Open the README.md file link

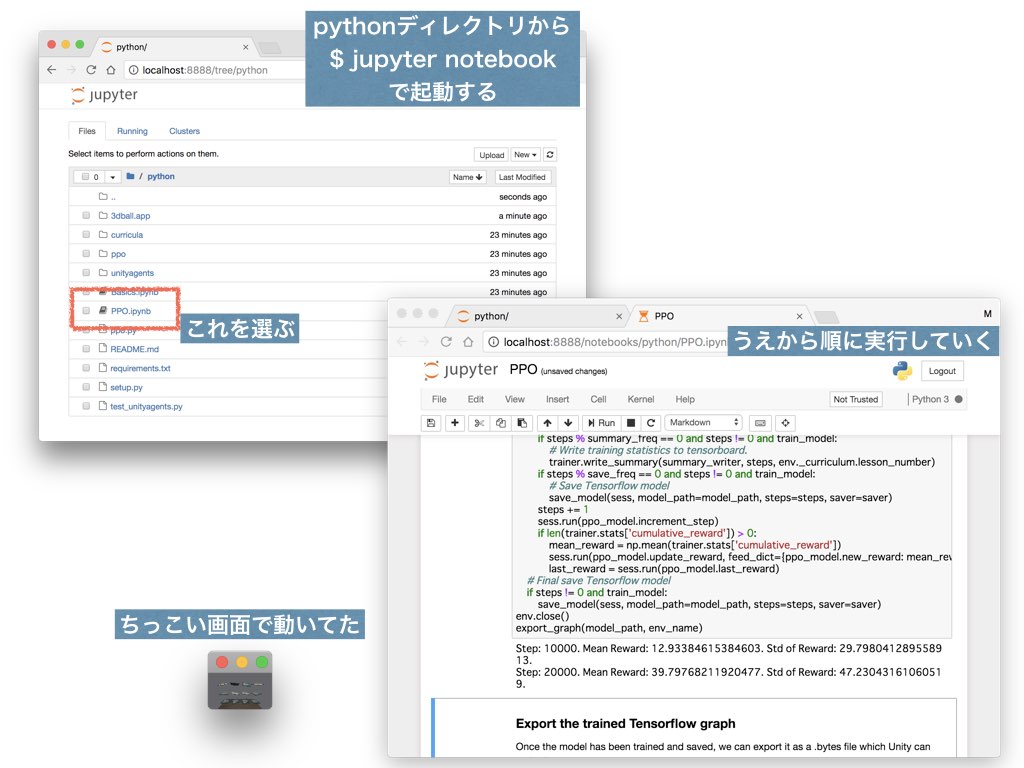click(135, 349)
